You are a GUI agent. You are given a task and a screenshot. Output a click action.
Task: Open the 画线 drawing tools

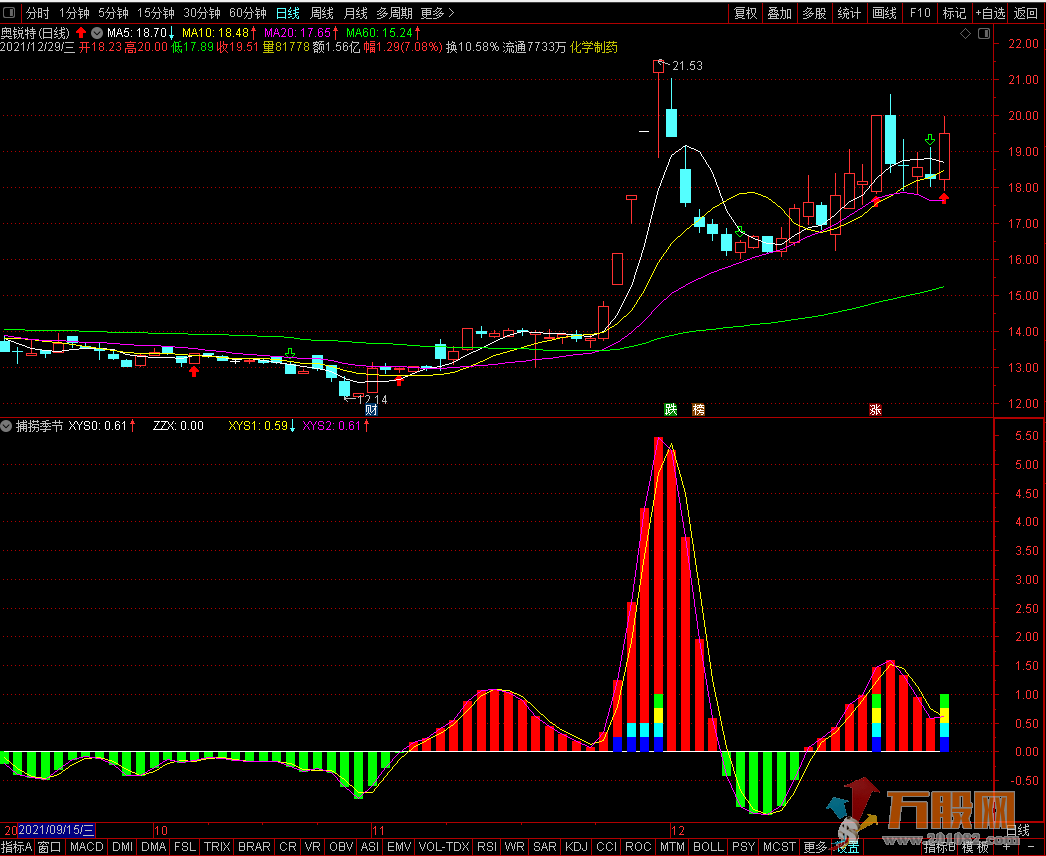884,13
